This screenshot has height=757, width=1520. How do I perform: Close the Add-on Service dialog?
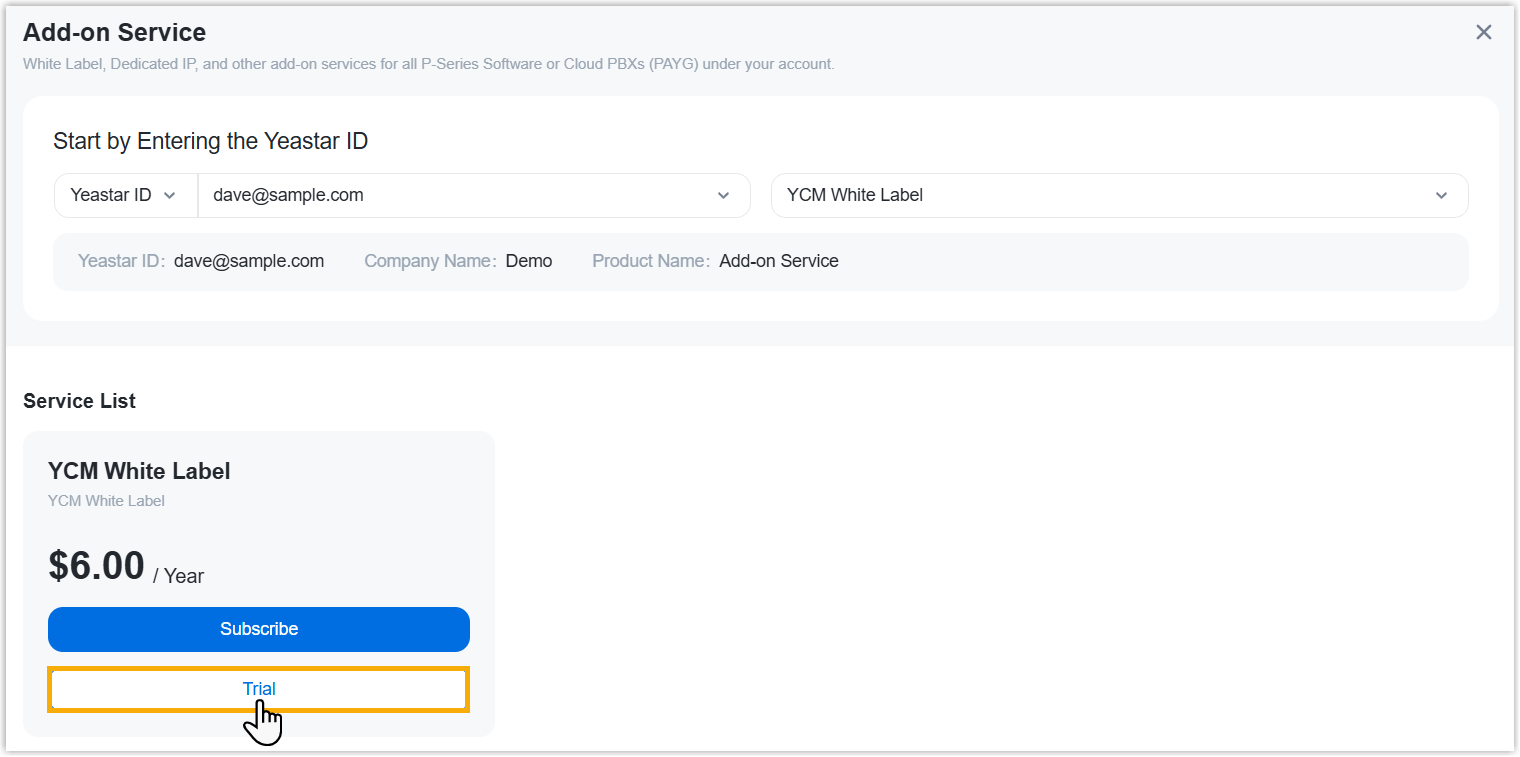(1483, 32)
